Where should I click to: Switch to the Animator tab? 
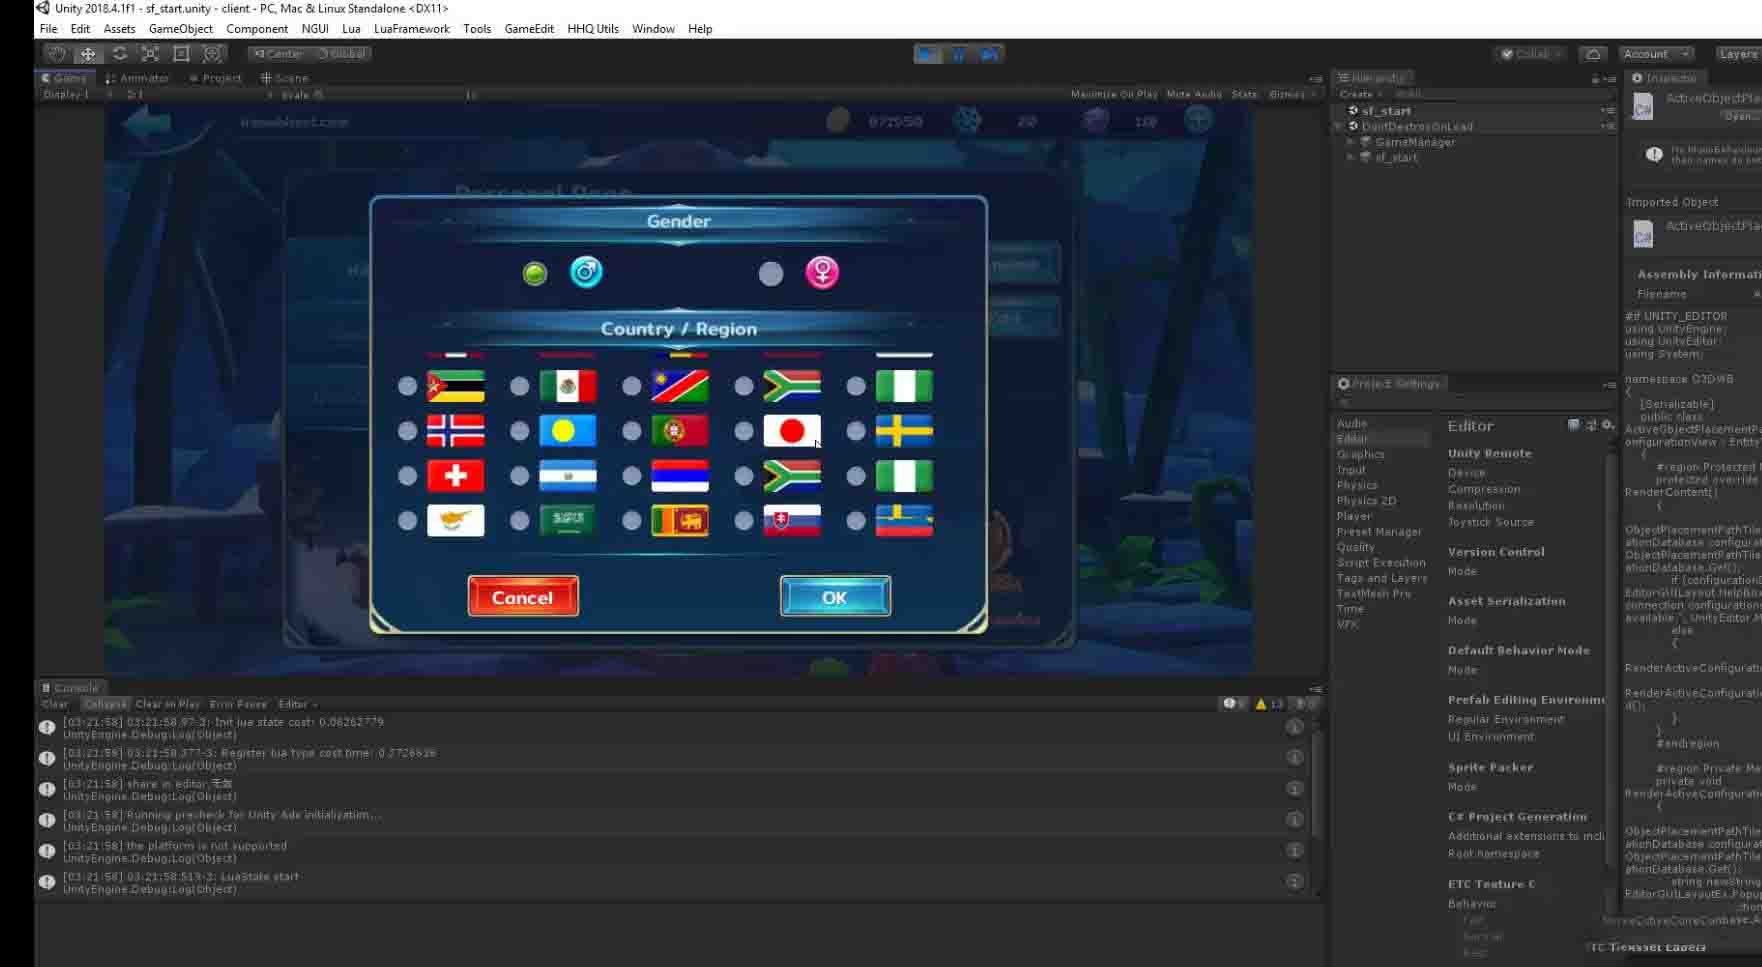[137, 78]
